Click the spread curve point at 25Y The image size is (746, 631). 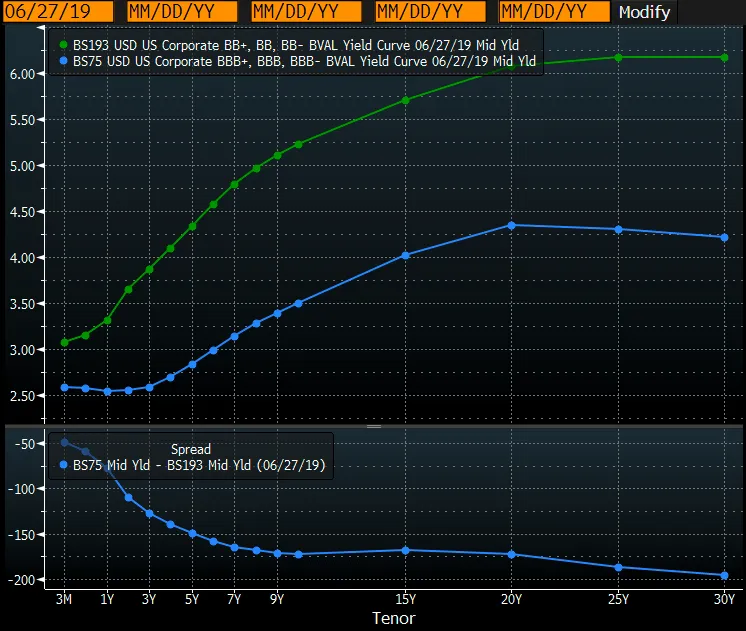point(619,567)
